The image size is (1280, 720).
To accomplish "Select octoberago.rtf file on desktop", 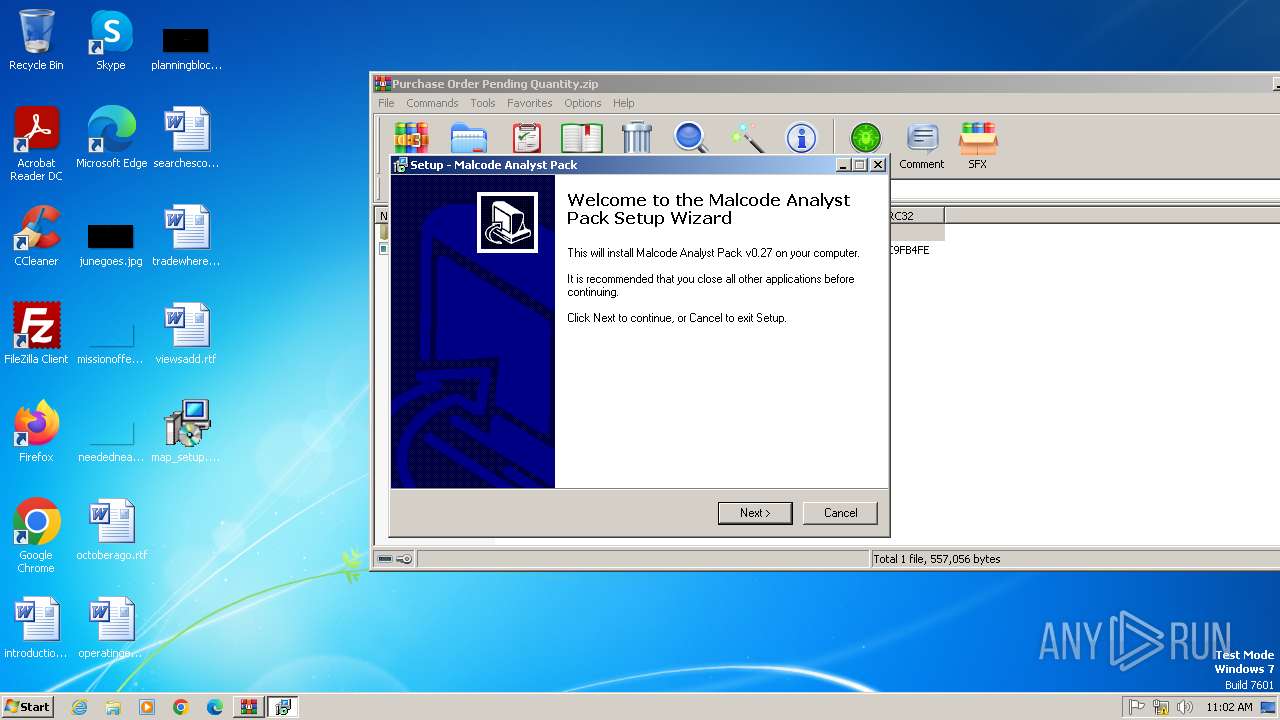I will [x=111, y=530].
